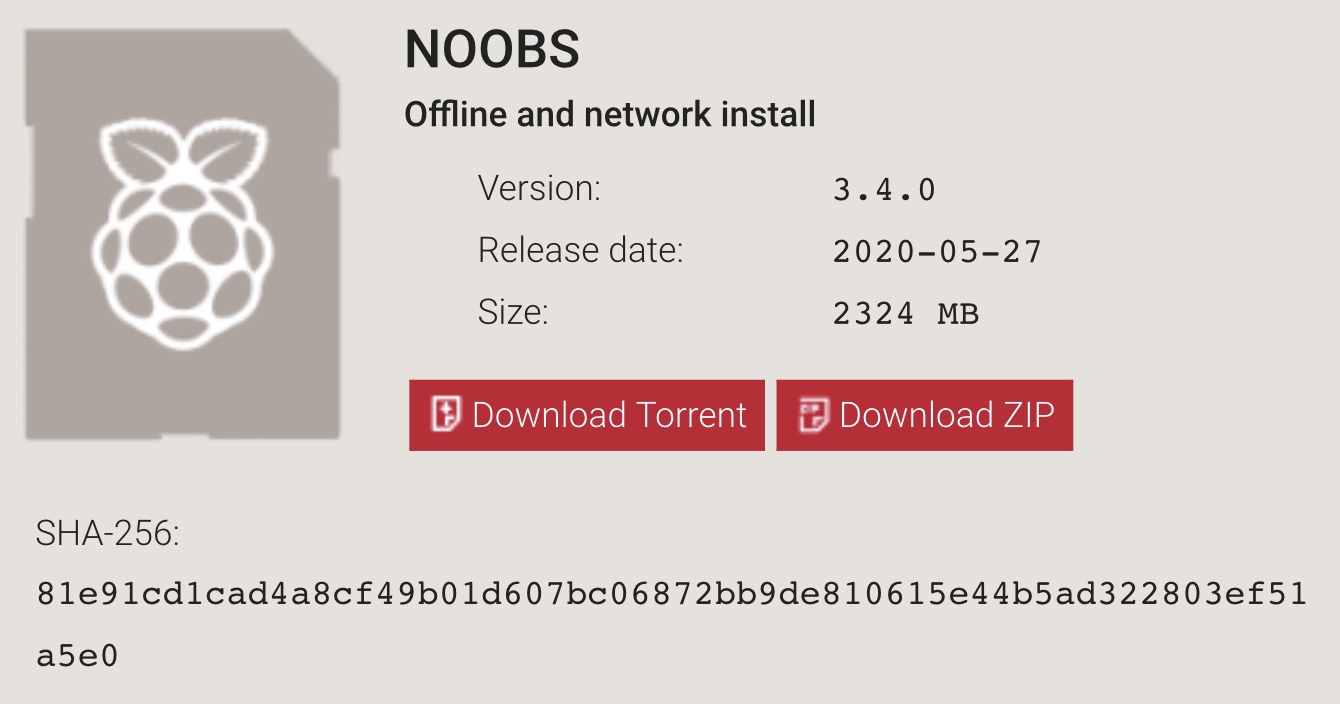Click the Version label
The image size is (1340, 704).
coord(539,188)
